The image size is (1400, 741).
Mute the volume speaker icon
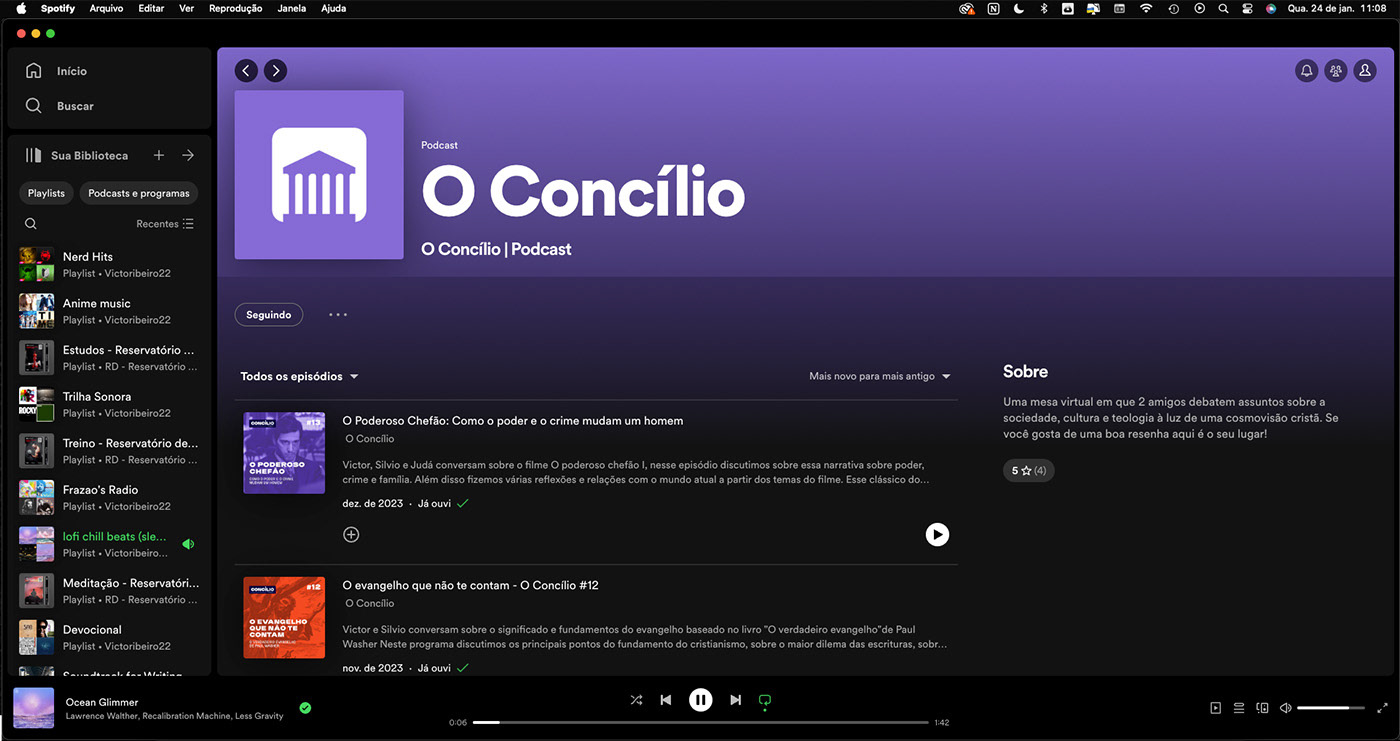click(1286, 708)
